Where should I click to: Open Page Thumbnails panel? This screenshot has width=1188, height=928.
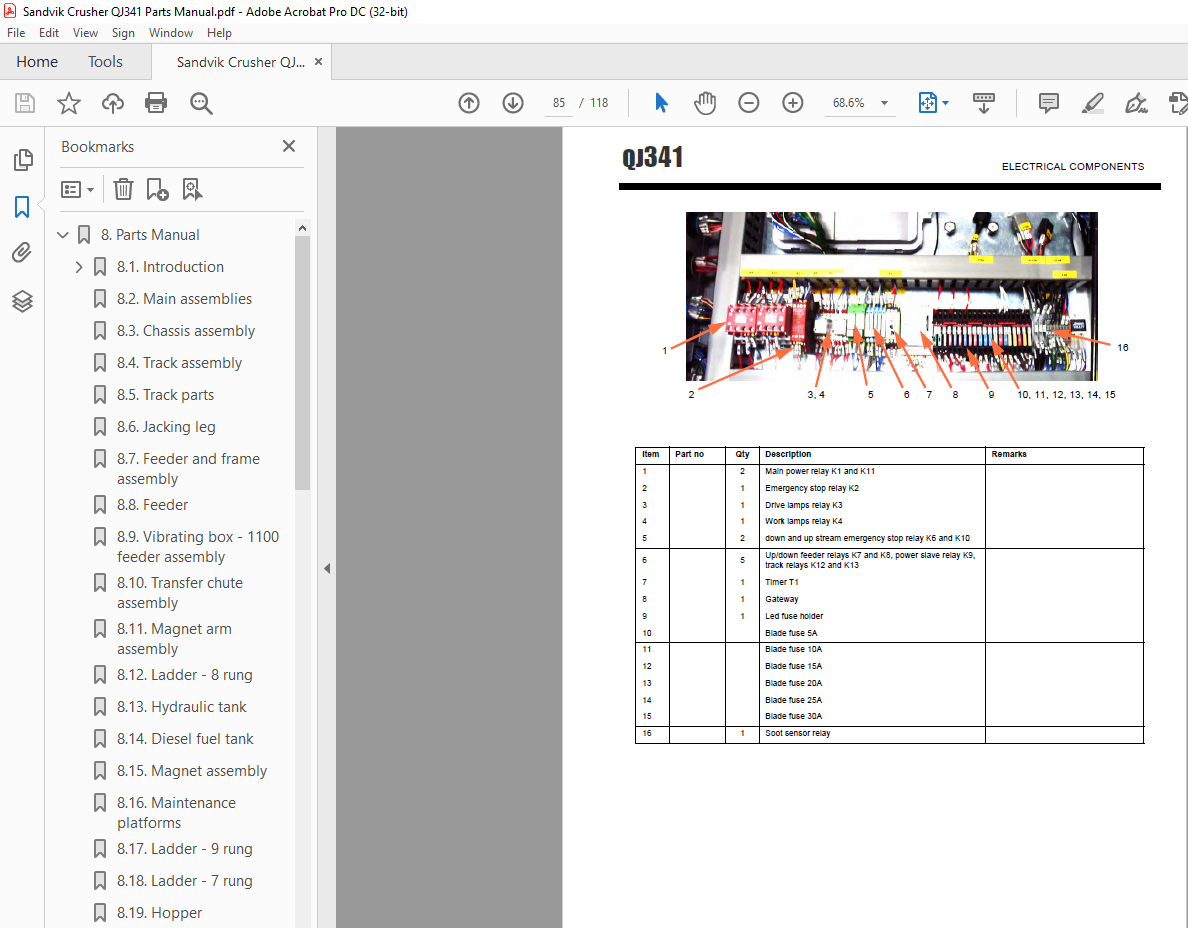(x=23, y=160)
